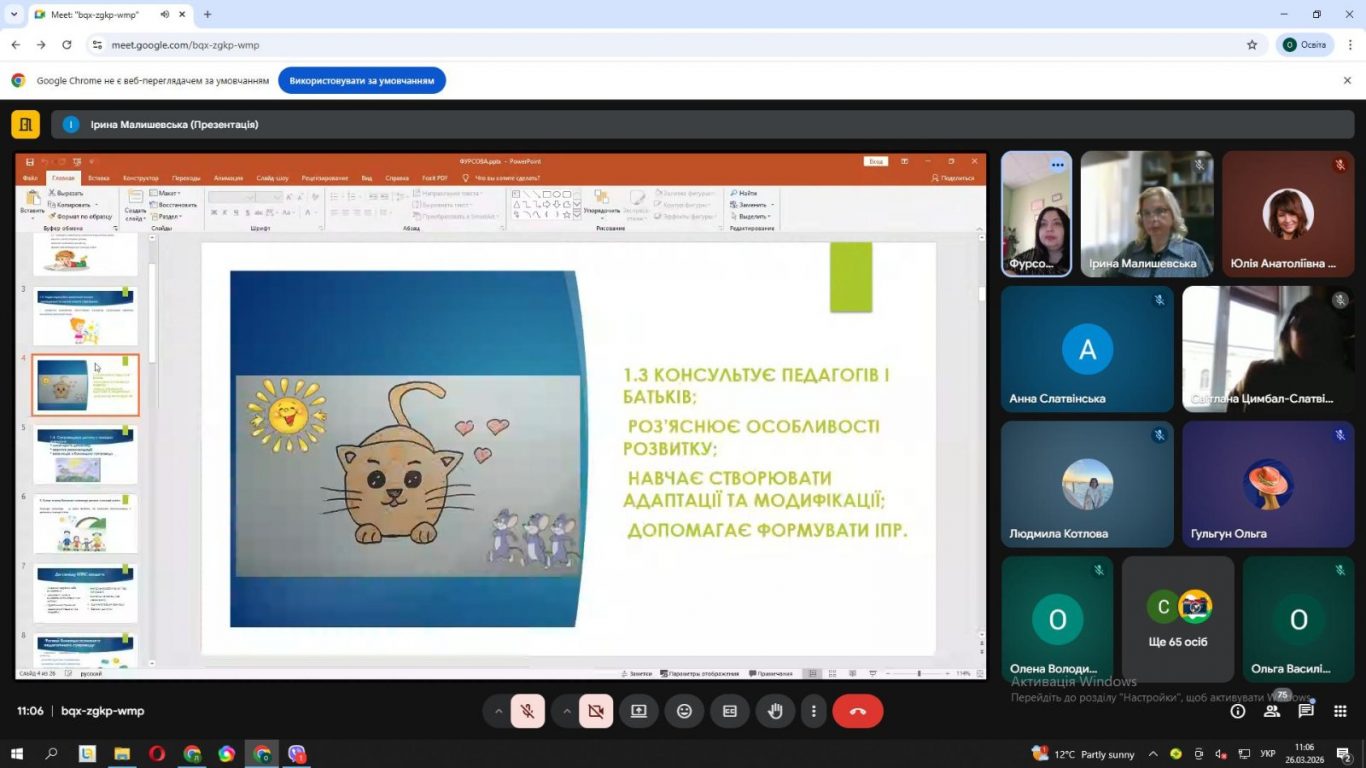1366x768 pixels.
Task: Toggle captions with the CC icon
Action: pyautogui.click(x=730, y=711)
